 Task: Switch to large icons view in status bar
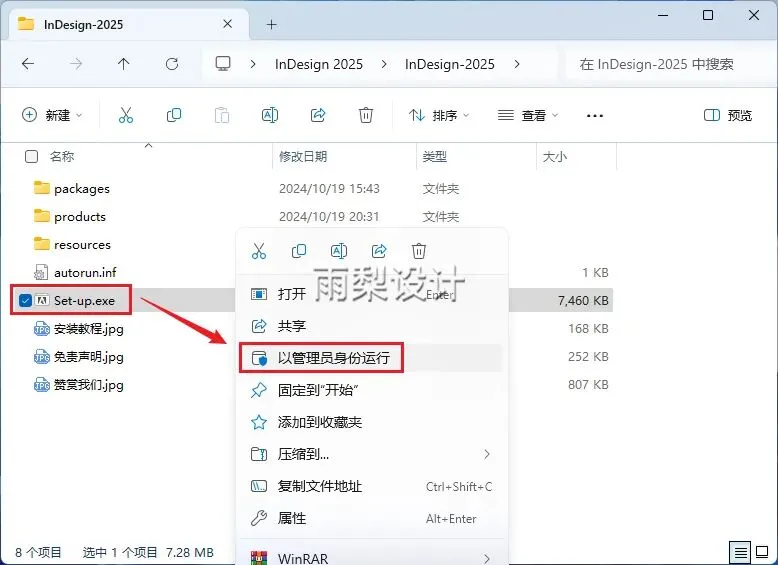(762, 552)
